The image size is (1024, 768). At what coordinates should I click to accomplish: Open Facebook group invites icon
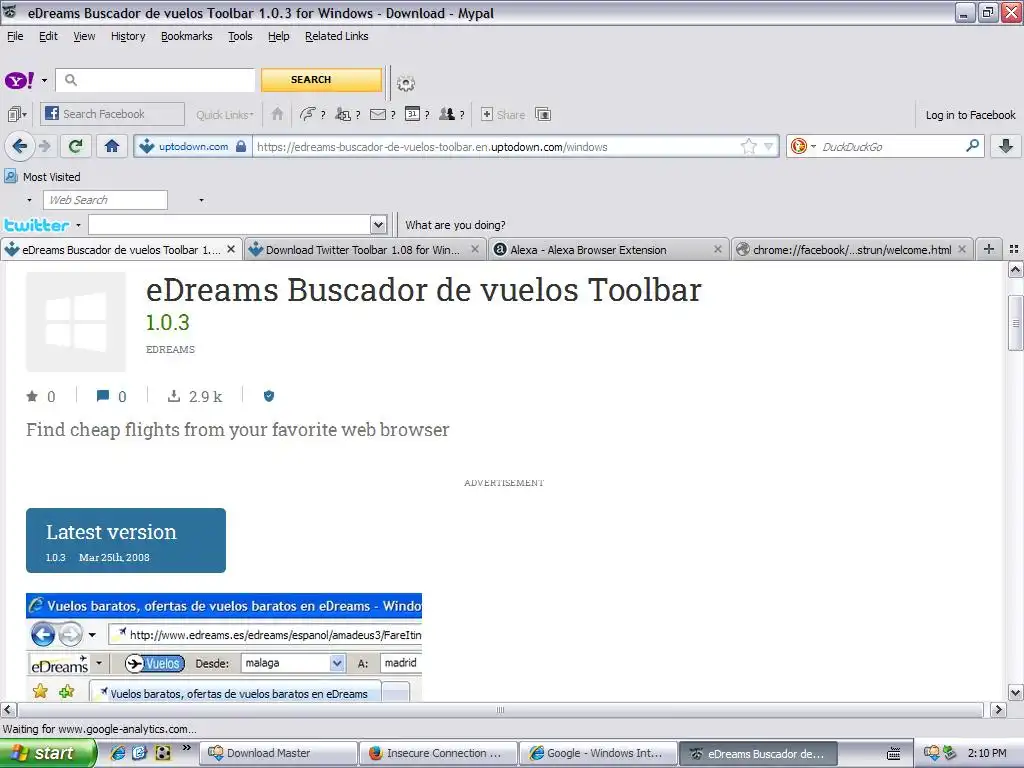[447, 114]
